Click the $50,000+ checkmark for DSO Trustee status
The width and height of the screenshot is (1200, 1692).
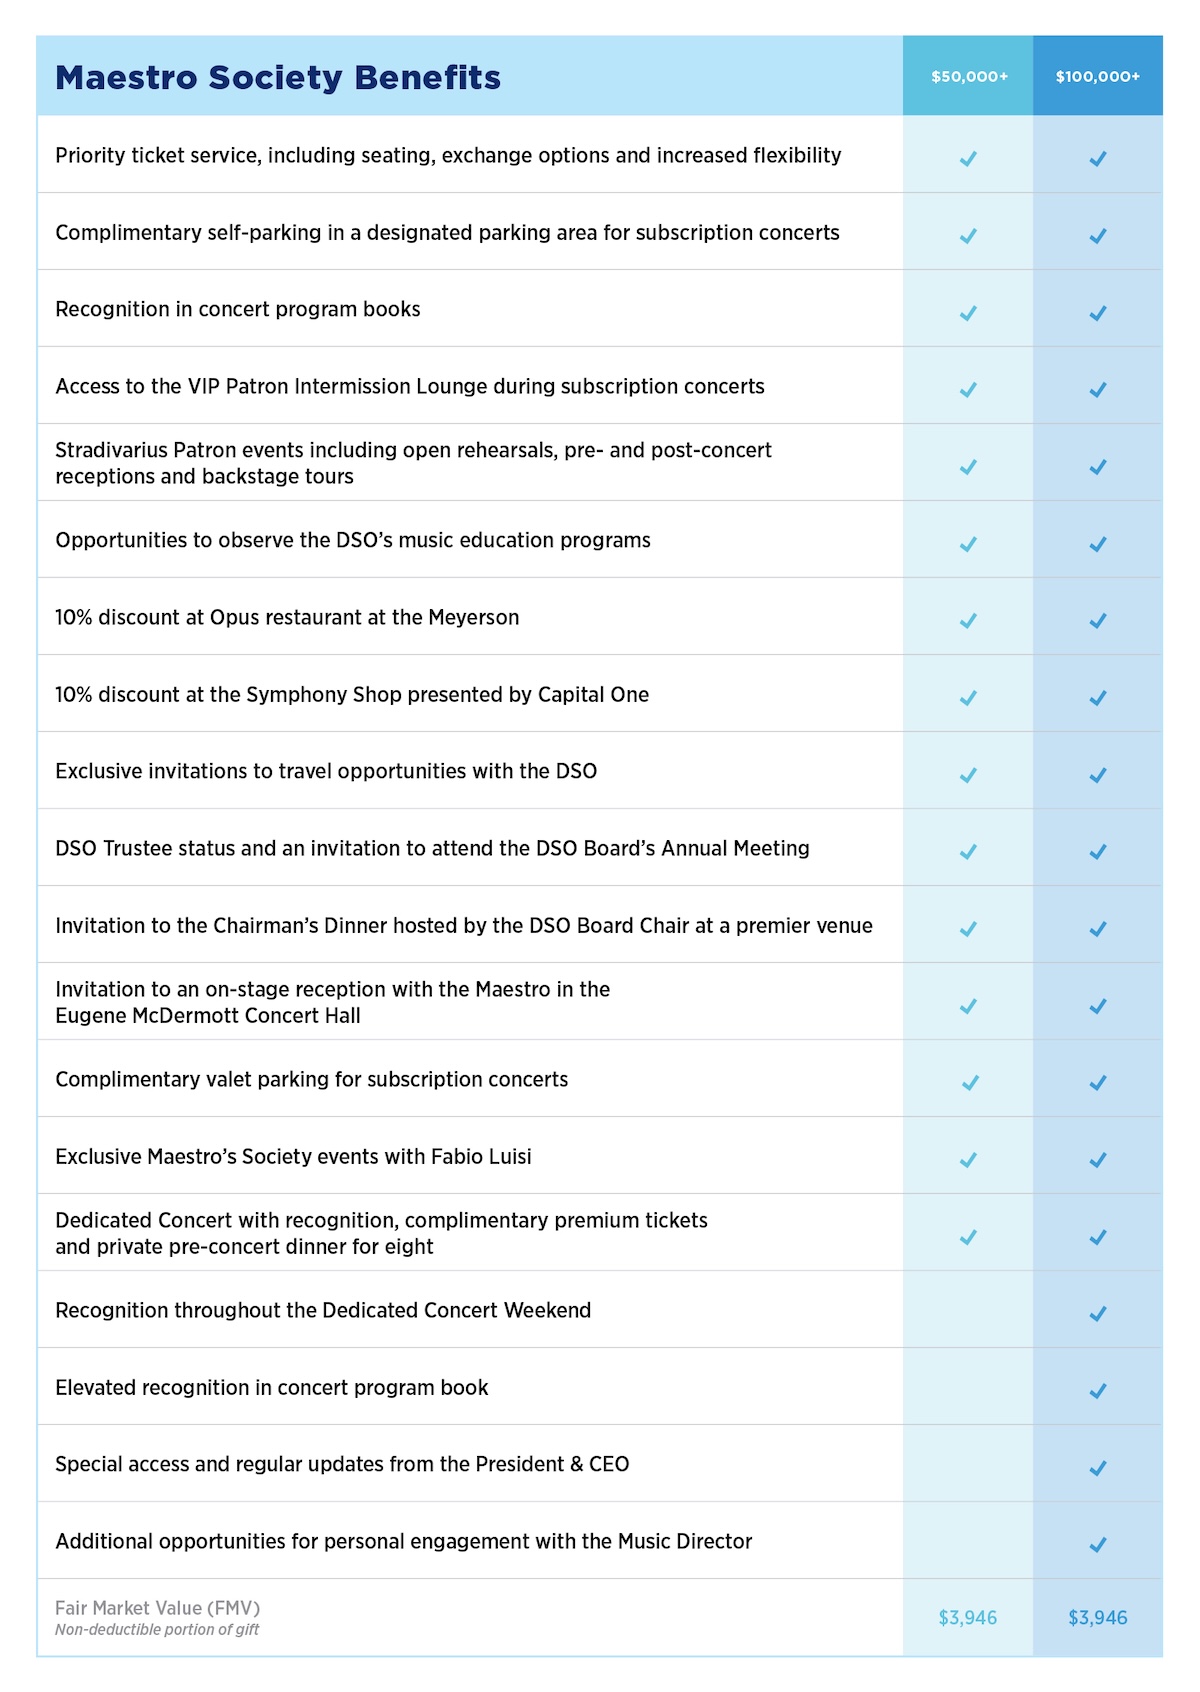tap(968, 852)
